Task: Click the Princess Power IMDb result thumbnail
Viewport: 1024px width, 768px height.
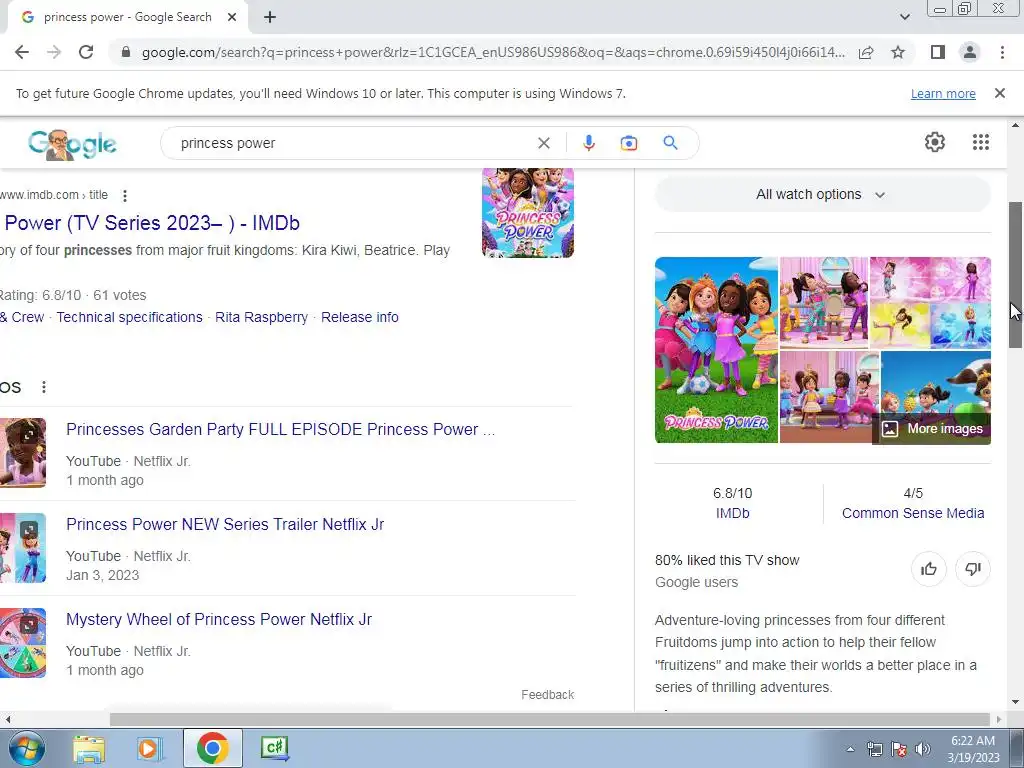Action: 528,213
